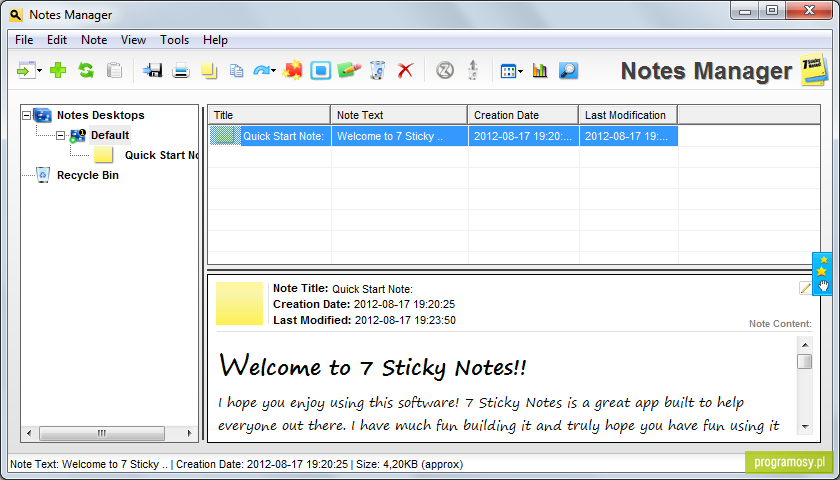
Task: Sort by the Note Text column header
Action: pos(399,115)
